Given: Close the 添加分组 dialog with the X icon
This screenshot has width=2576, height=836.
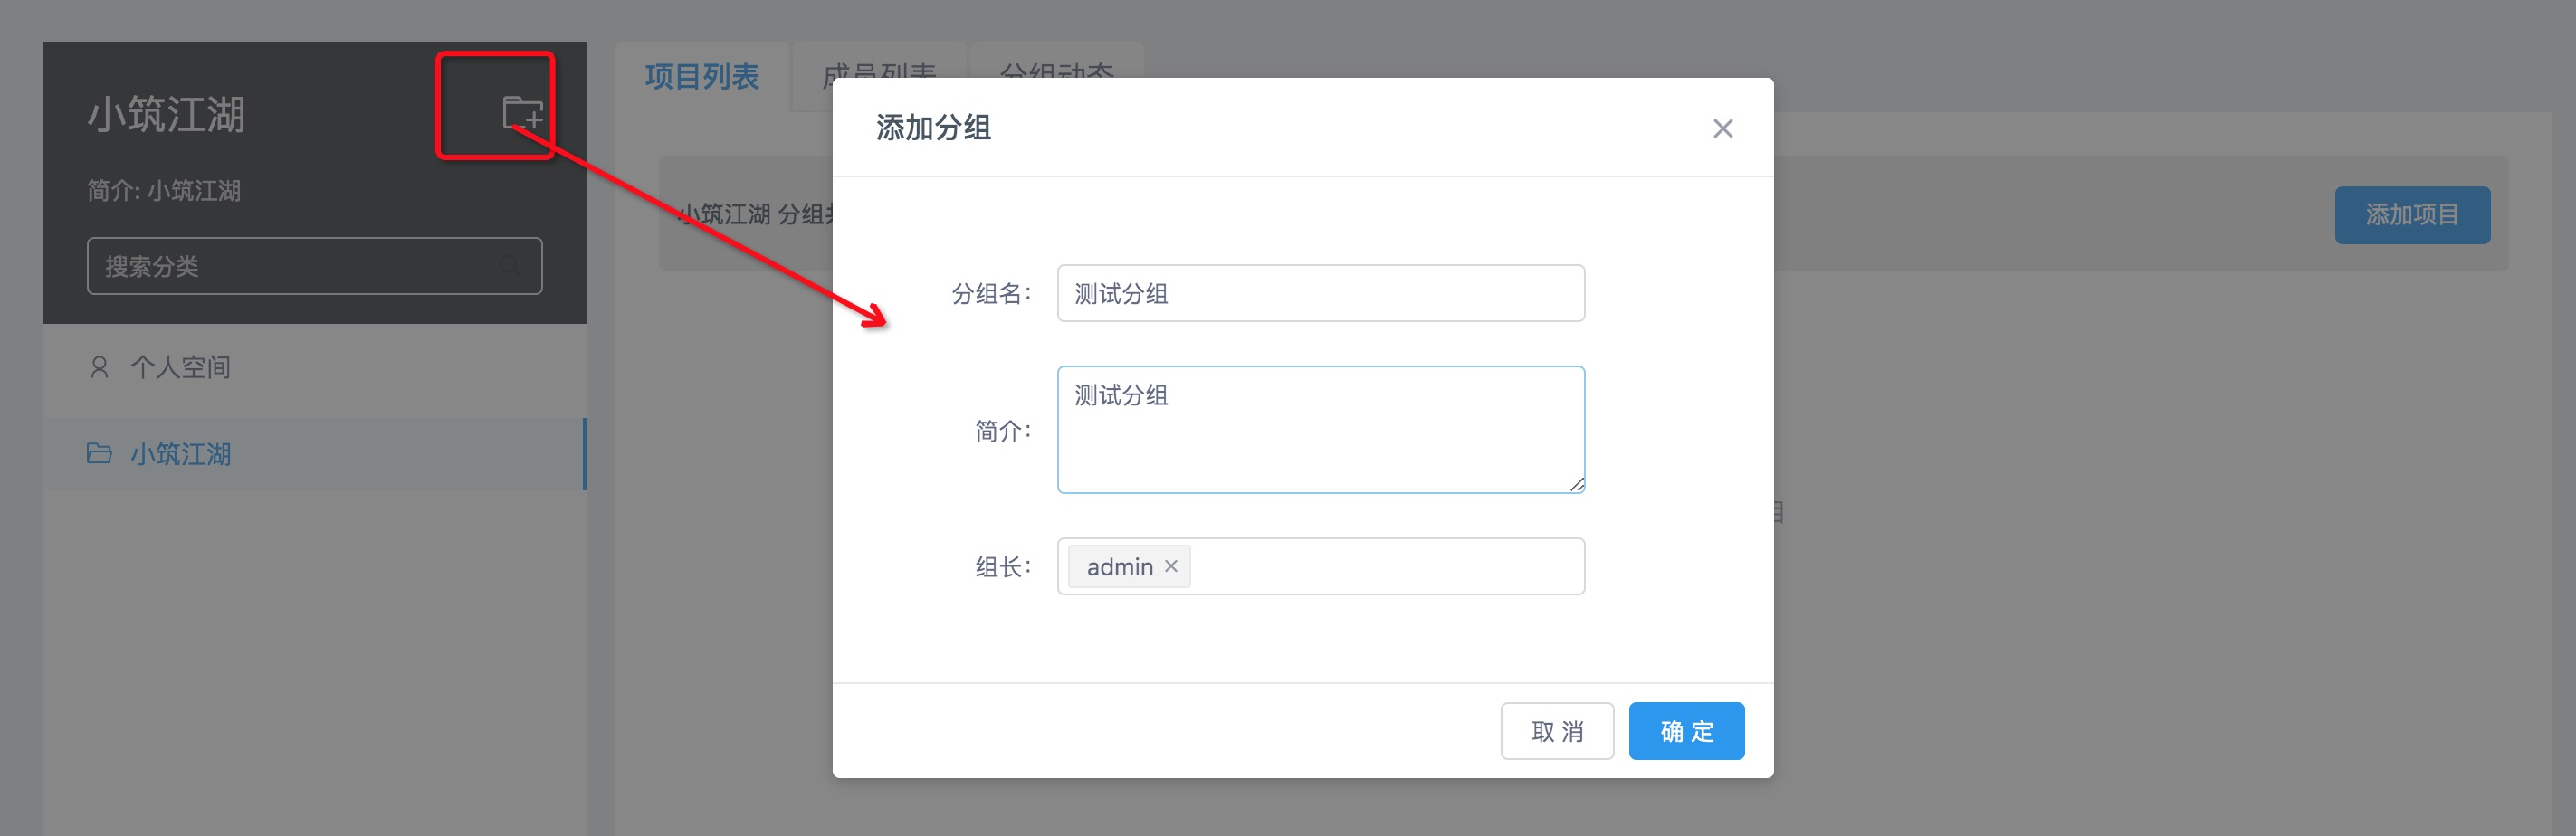Looking at the screenshot, I should (1723, 128).
